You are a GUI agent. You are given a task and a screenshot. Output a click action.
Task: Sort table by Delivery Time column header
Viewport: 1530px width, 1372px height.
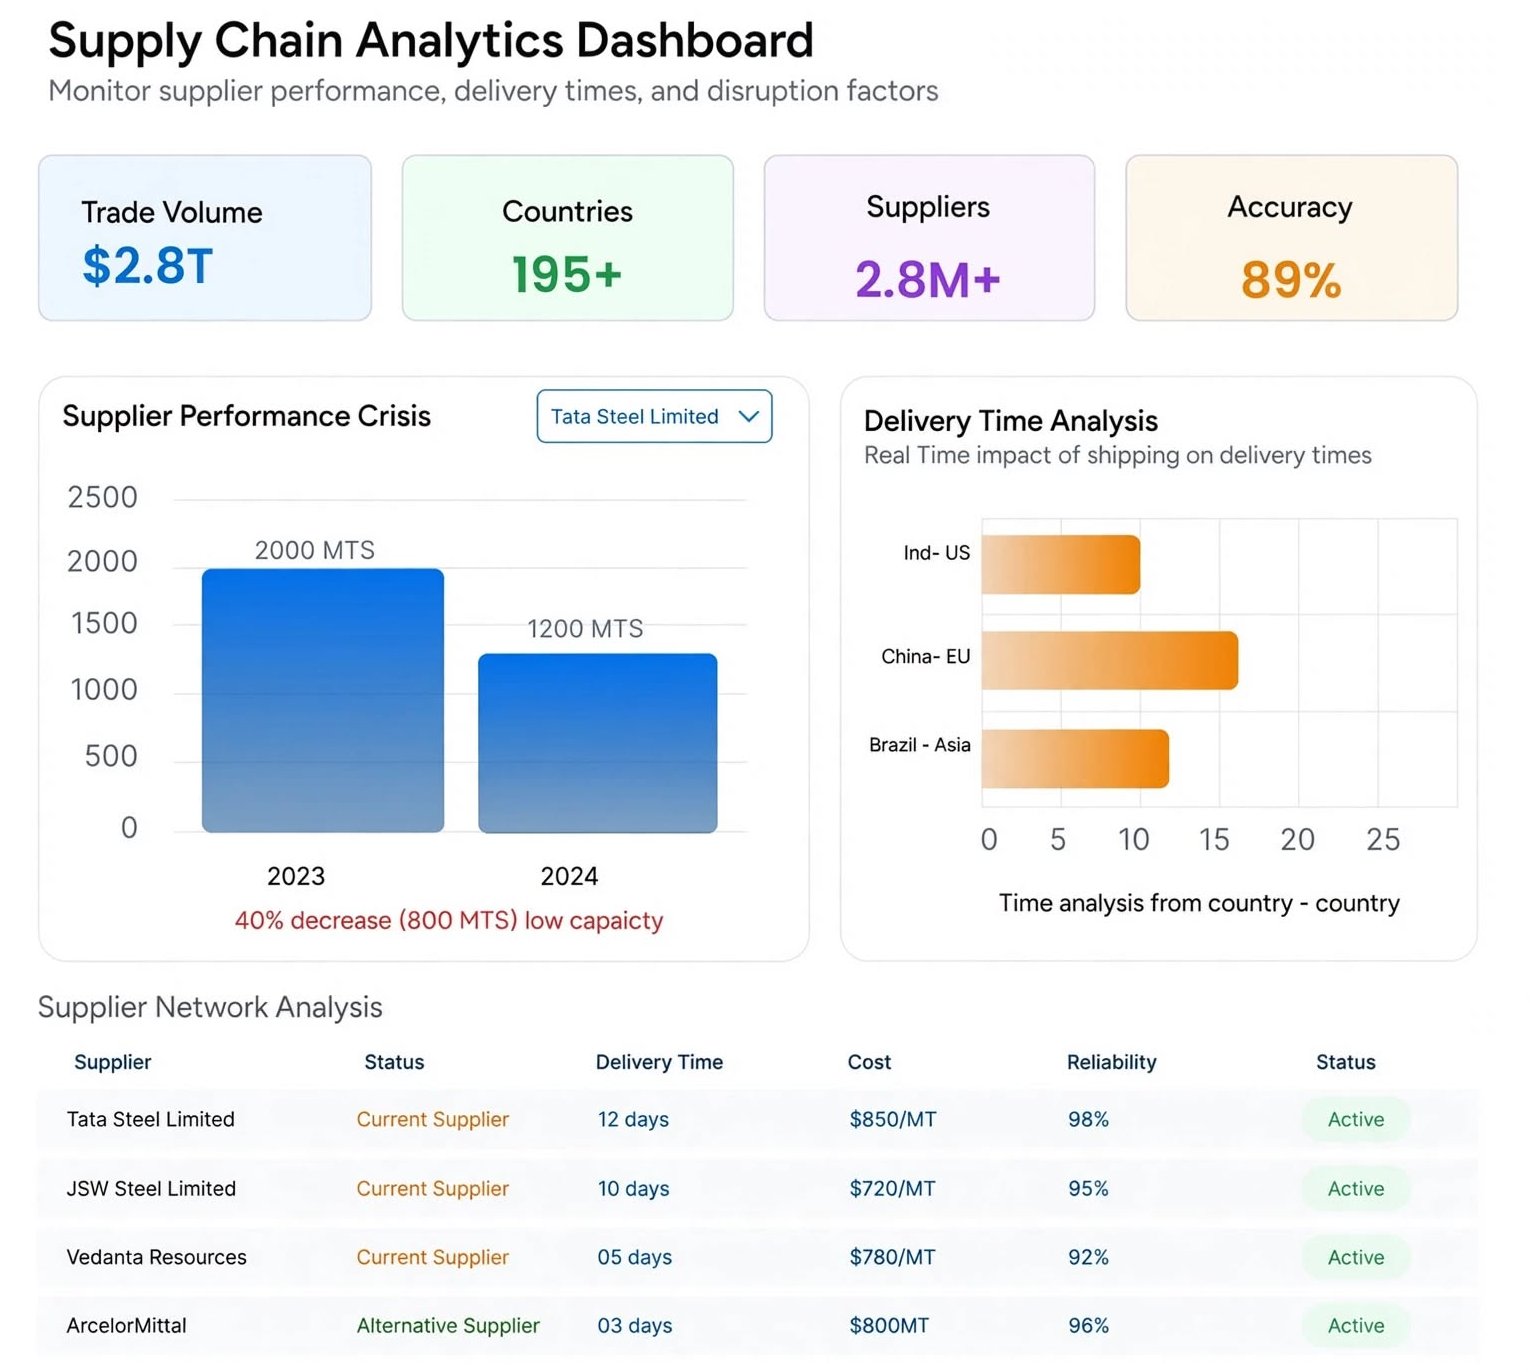(659, 1062)
